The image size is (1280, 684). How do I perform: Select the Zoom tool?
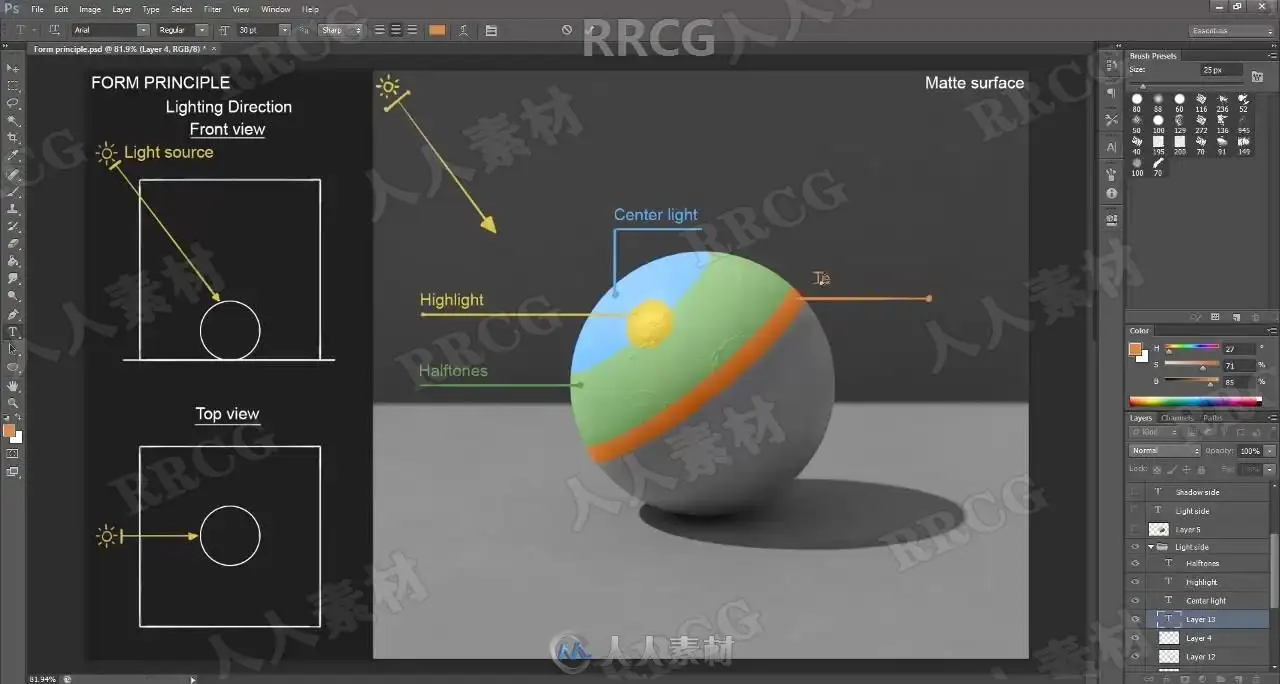coord(13,403)
